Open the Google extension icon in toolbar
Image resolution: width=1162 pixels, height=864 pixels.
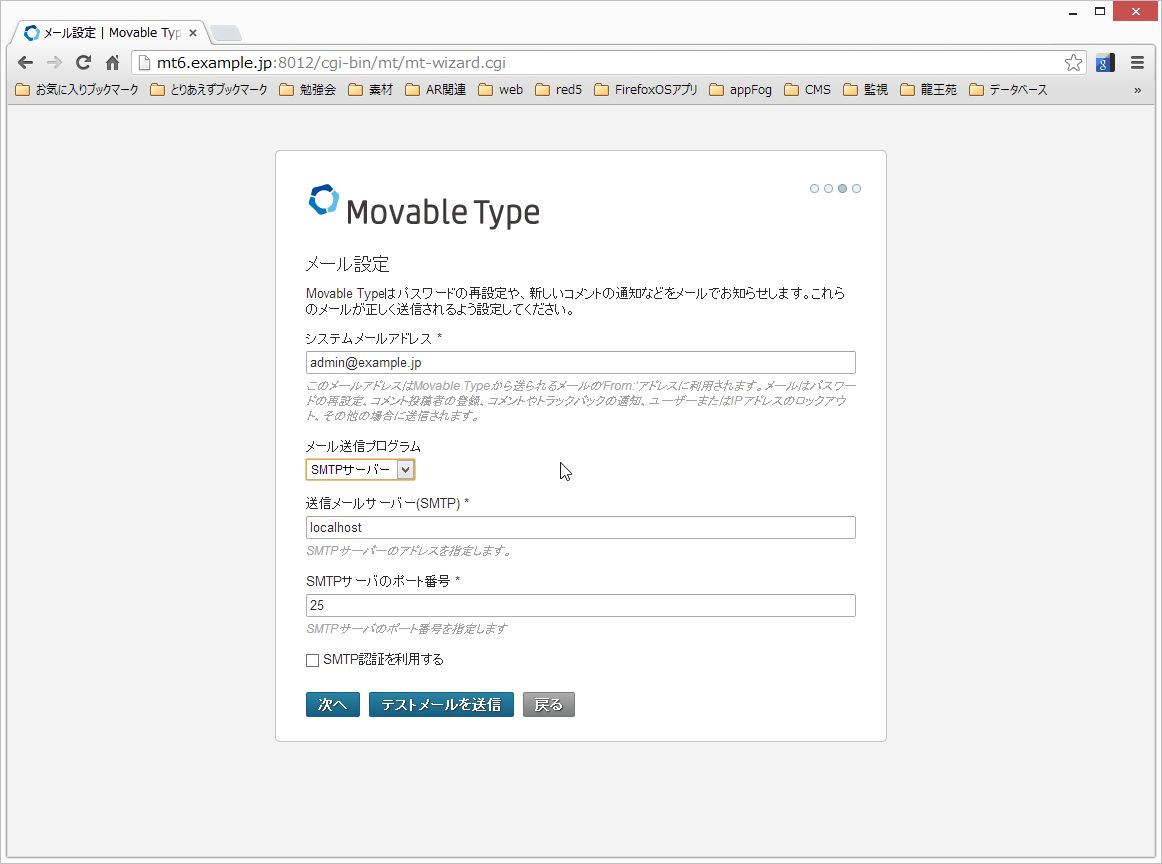point(1105,63)
